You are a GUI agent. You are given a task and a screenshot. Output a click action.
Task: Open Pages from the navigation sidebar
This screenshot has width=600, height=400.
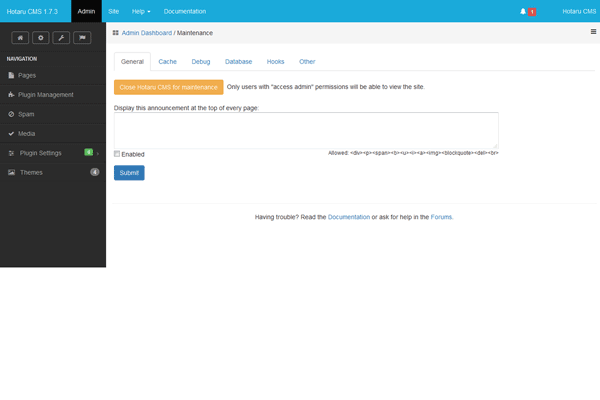[27, 75]
